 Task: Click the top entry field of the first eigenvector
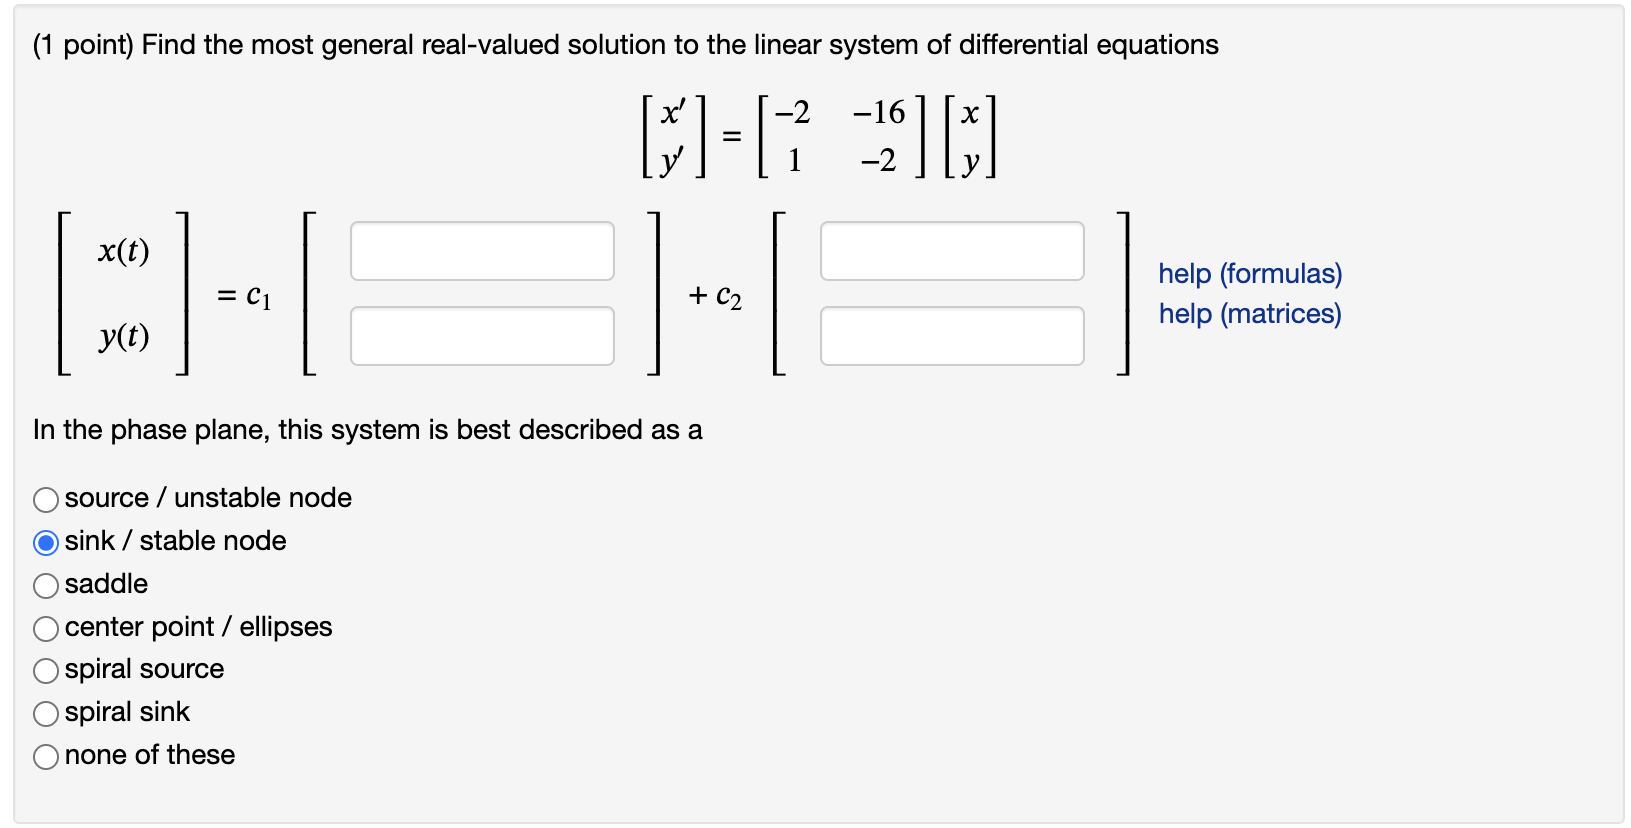coord(481,250)
